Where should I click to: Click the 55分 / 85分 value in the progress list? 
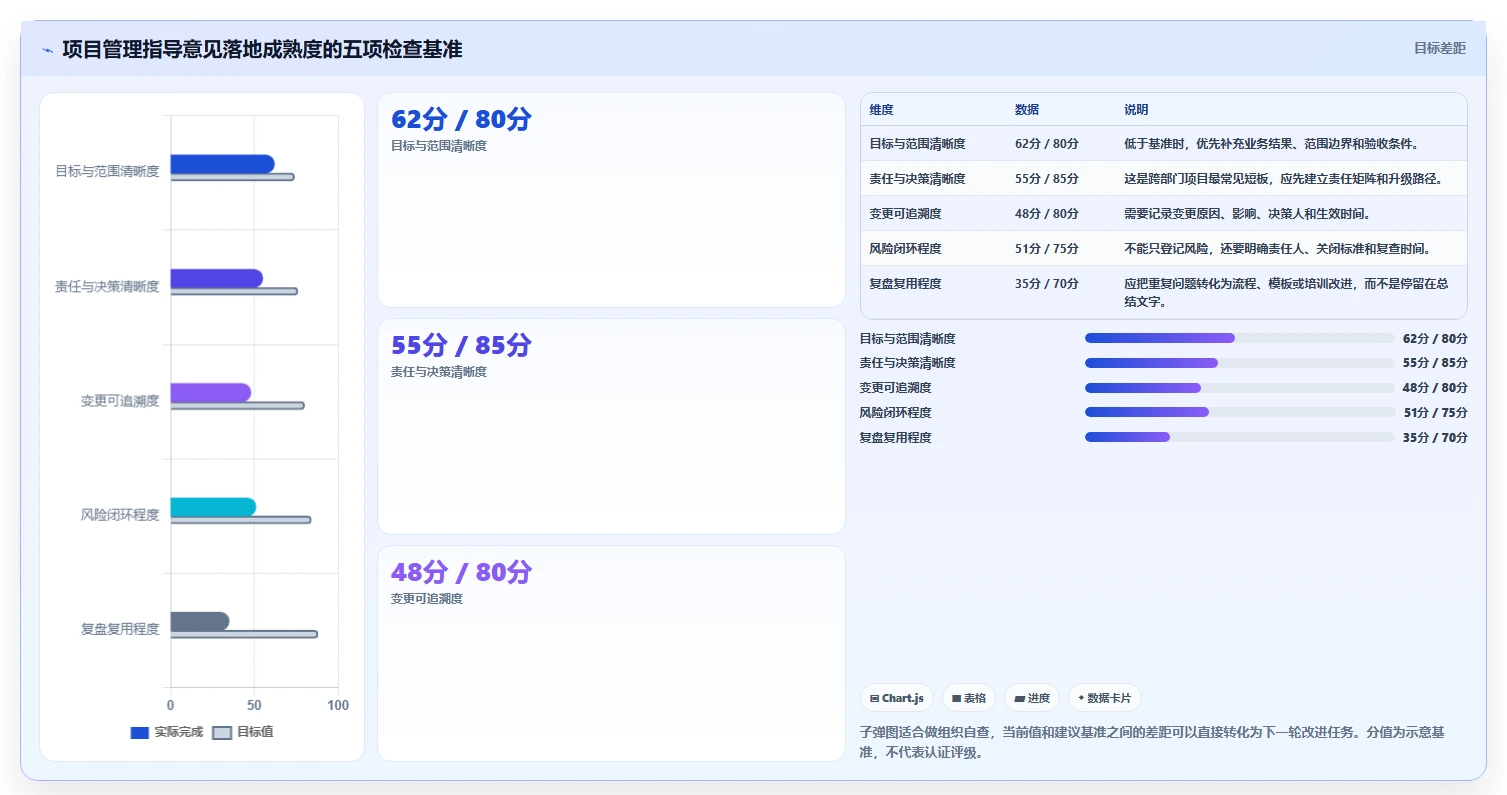(1435, 363)
